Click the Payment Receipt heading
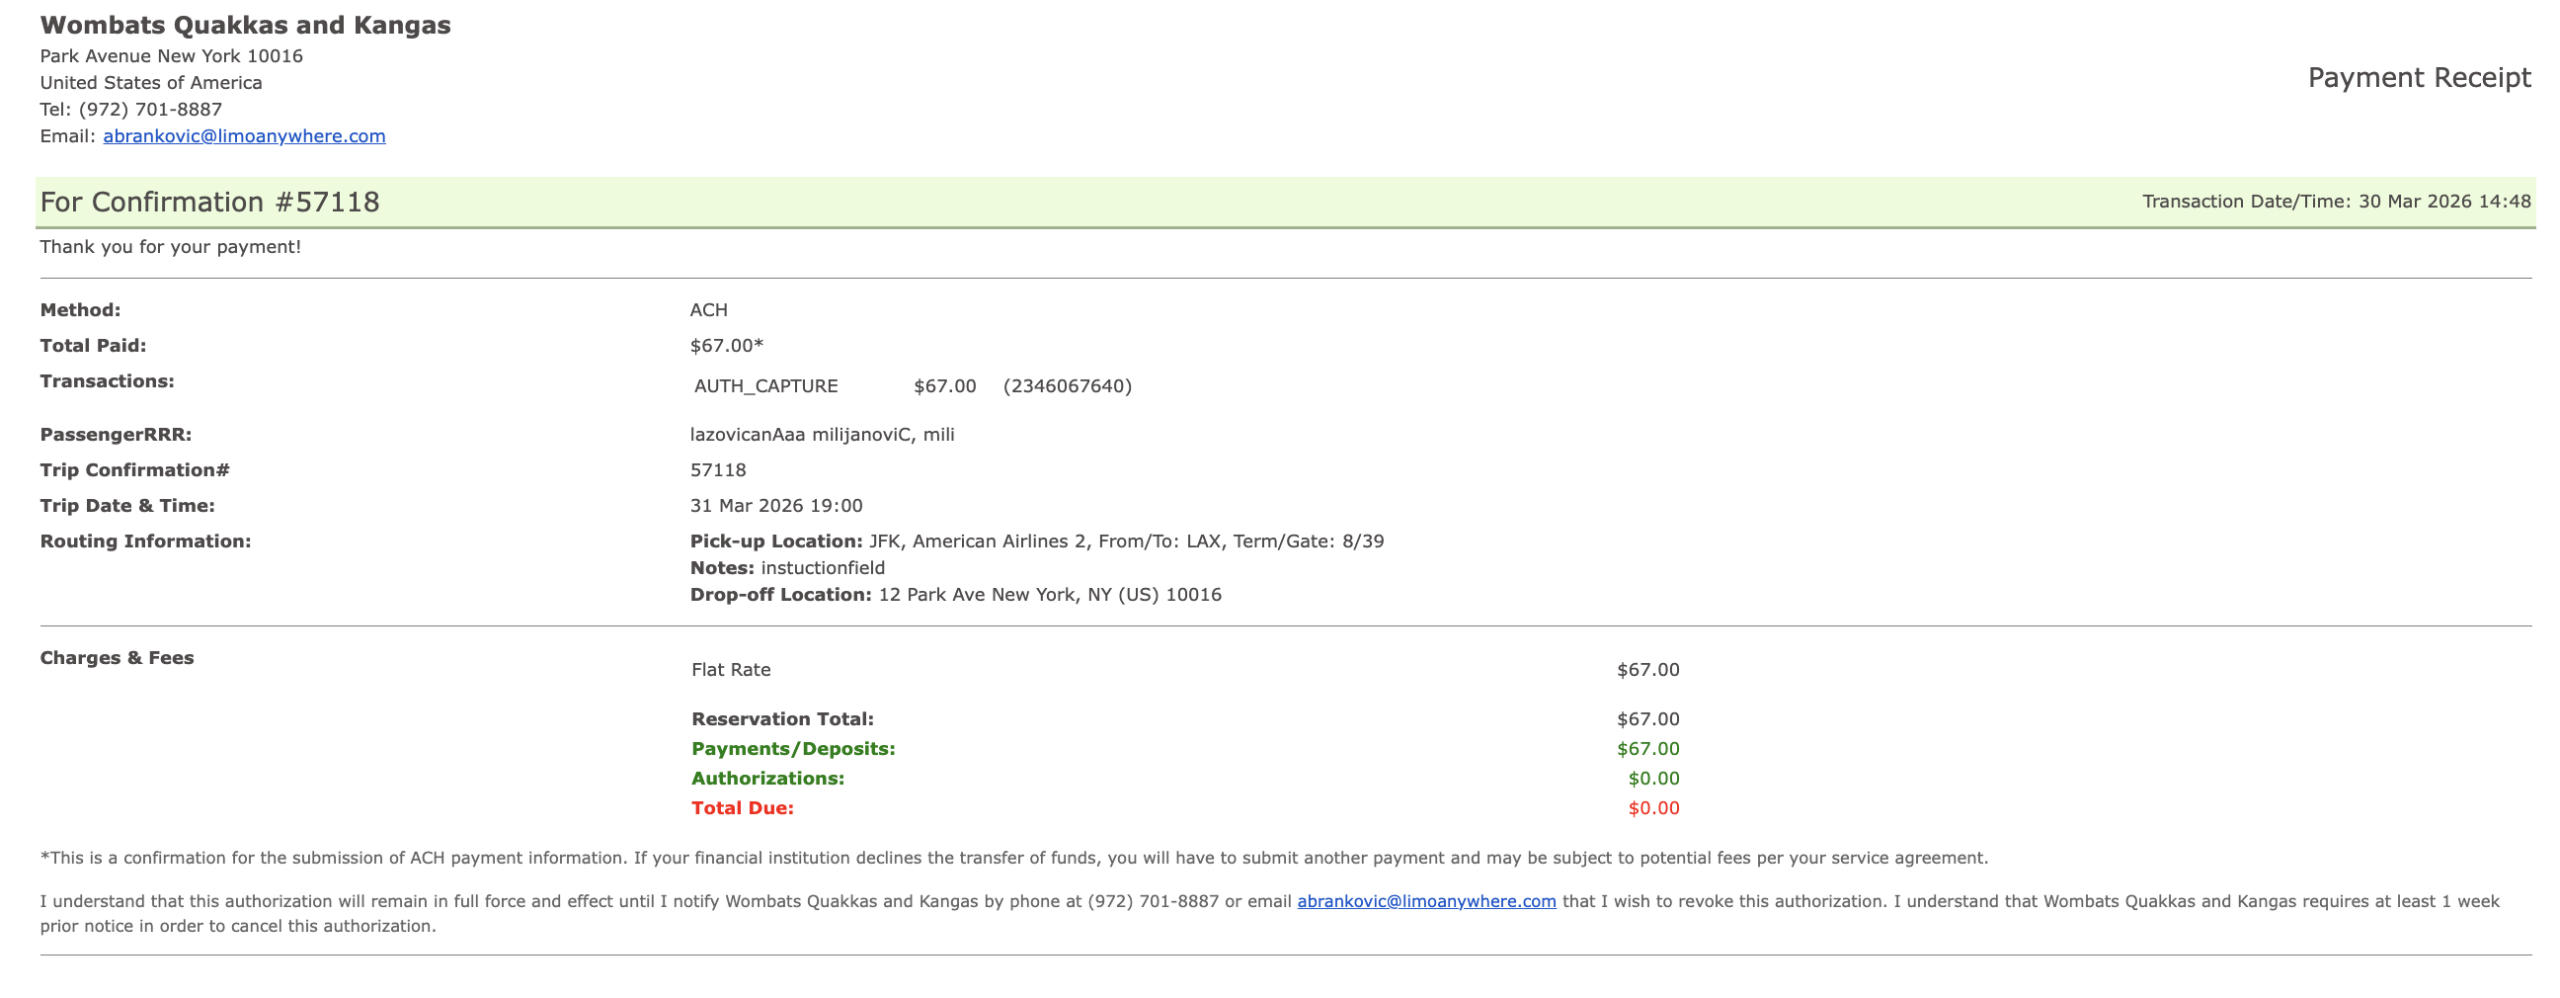The height and width of the screenshot is (998, 2560). 2417,78
